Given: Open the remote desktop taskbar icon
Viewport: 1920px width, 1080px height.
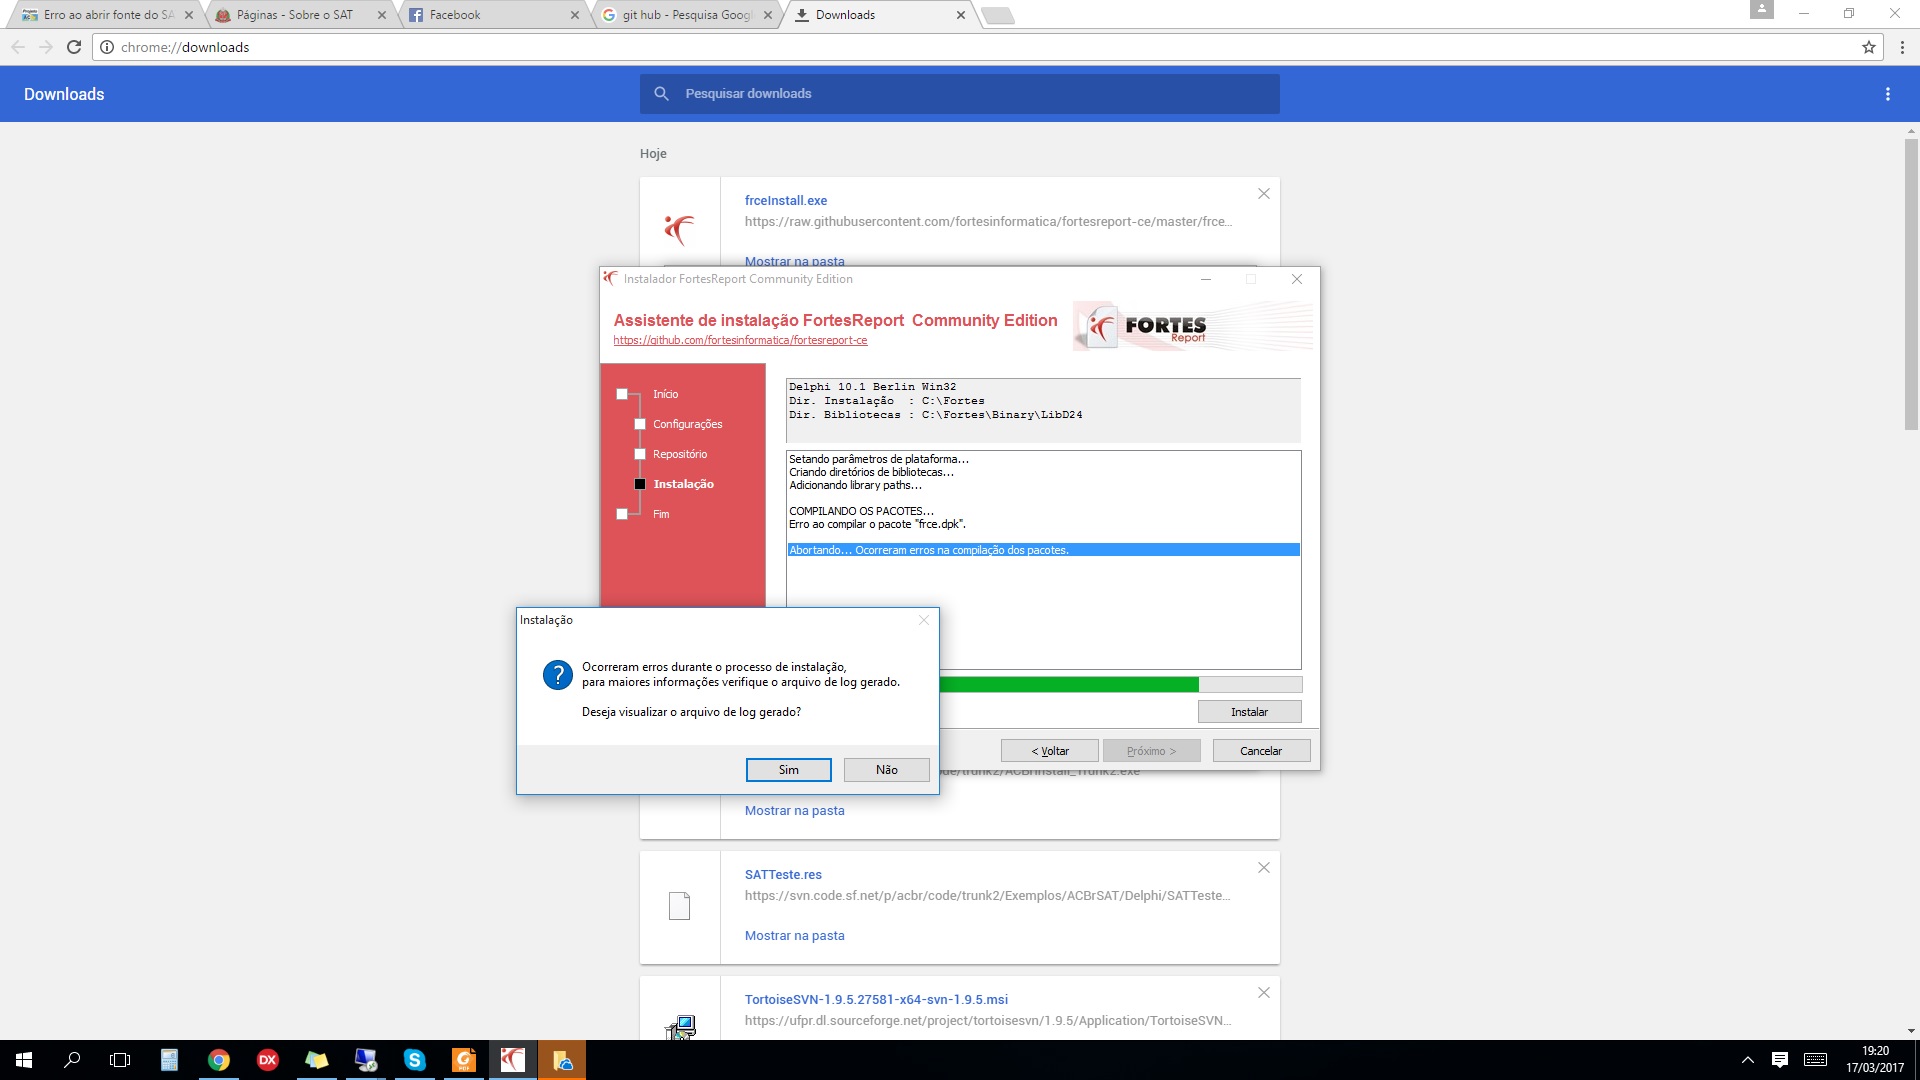Looking at the screenshot, I should tap(365, 1060).
